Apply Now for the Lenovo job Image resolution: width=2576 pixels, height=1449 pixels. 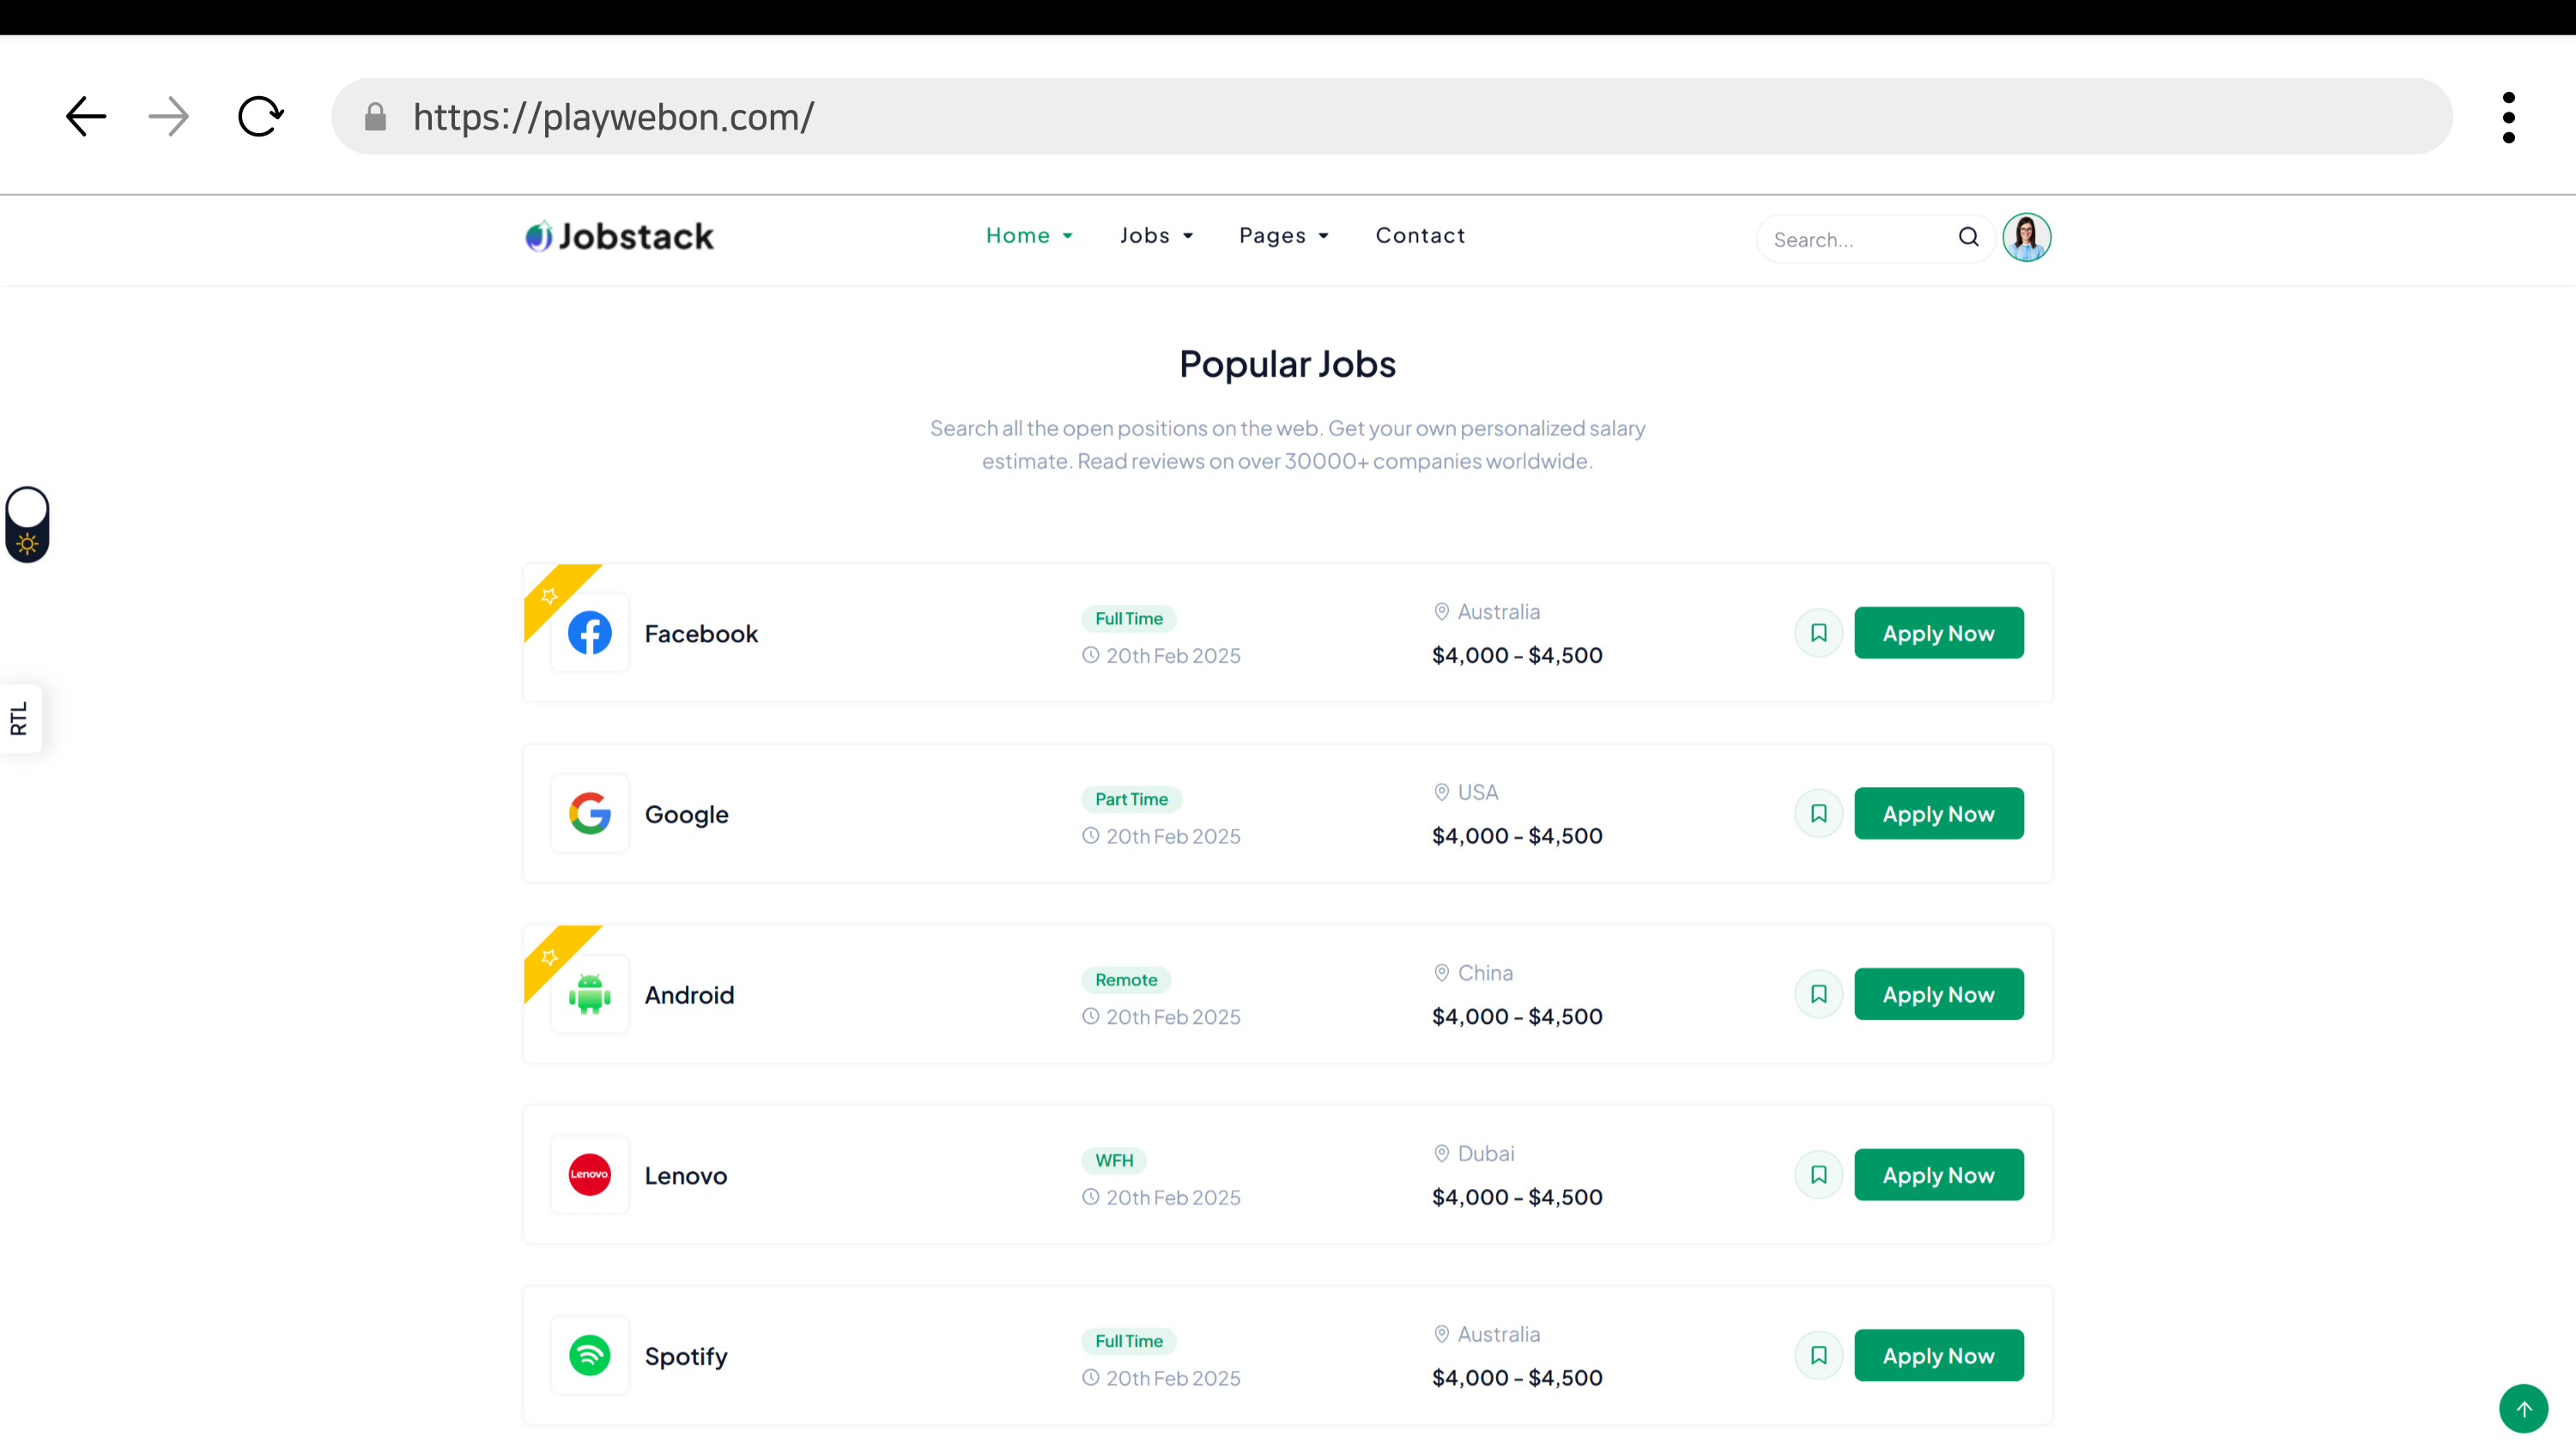point(1938,1175)
